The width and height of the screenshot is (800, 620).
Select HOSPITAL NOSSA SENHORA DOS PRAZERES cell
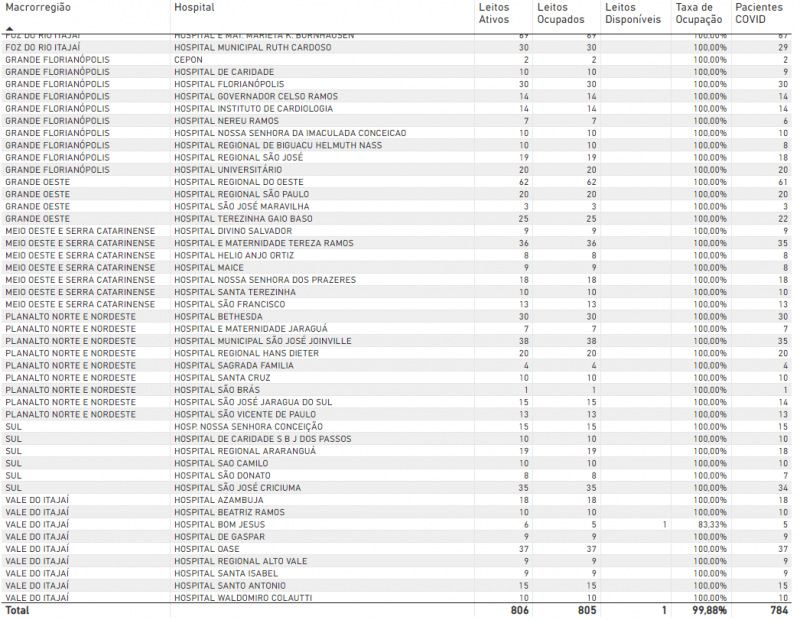[265, 280]
